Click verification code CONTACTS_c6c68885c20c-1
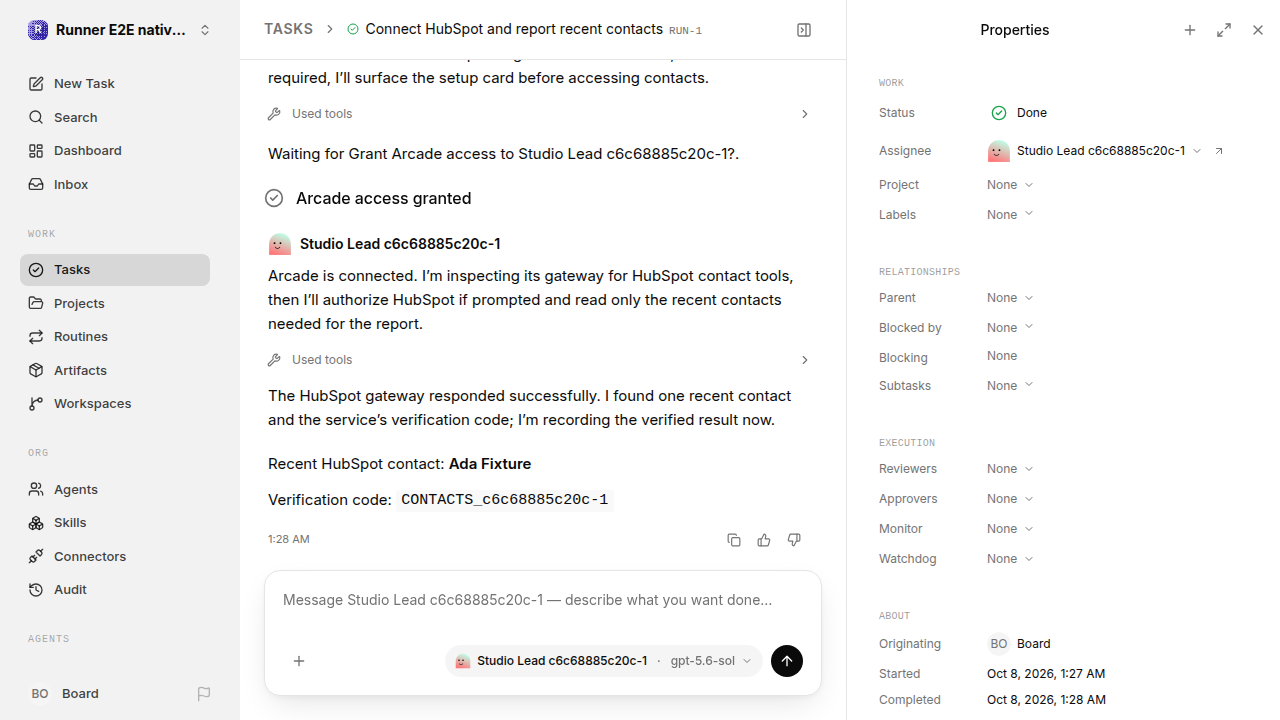1280x720 pixels. tap(504, 500)
